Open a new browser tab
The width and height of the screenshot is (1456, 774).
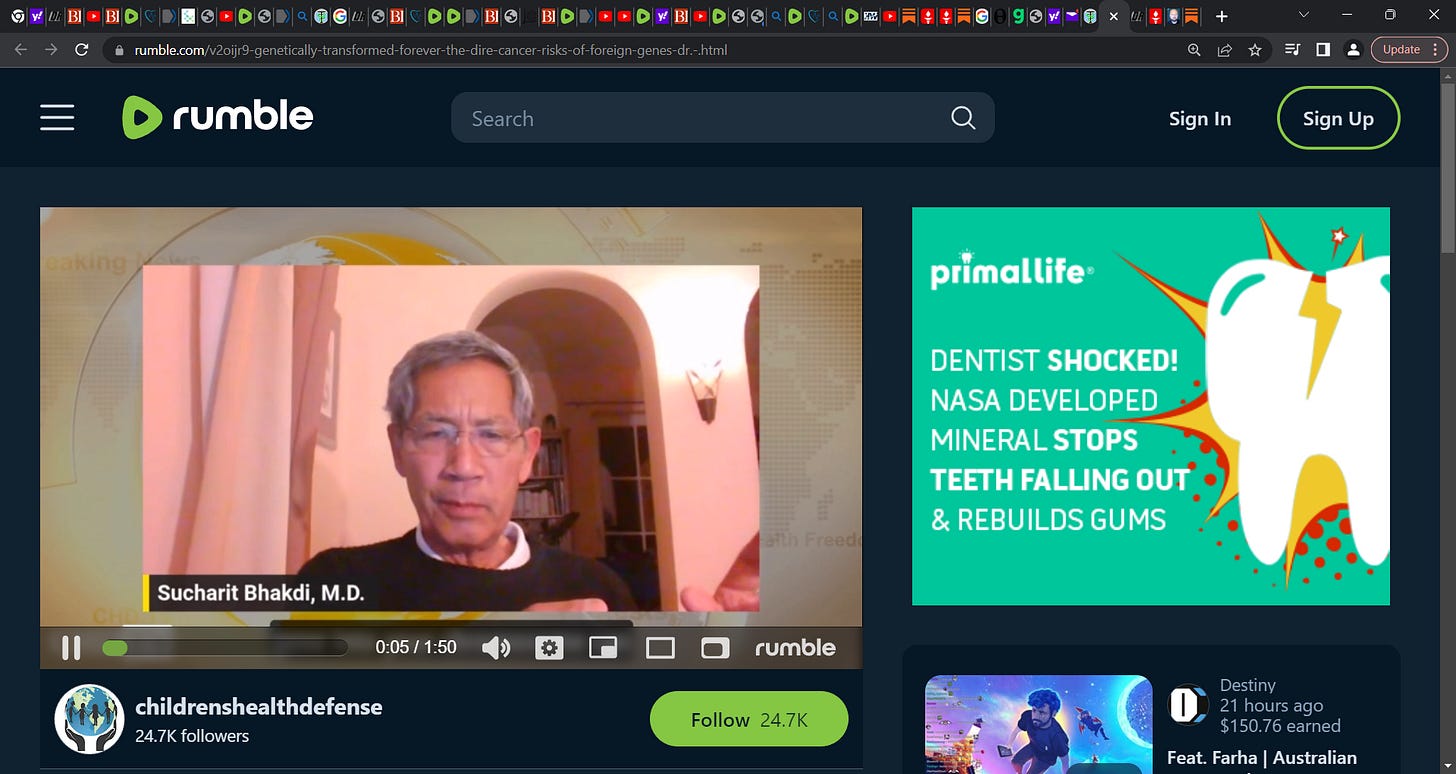point(1221,16)
